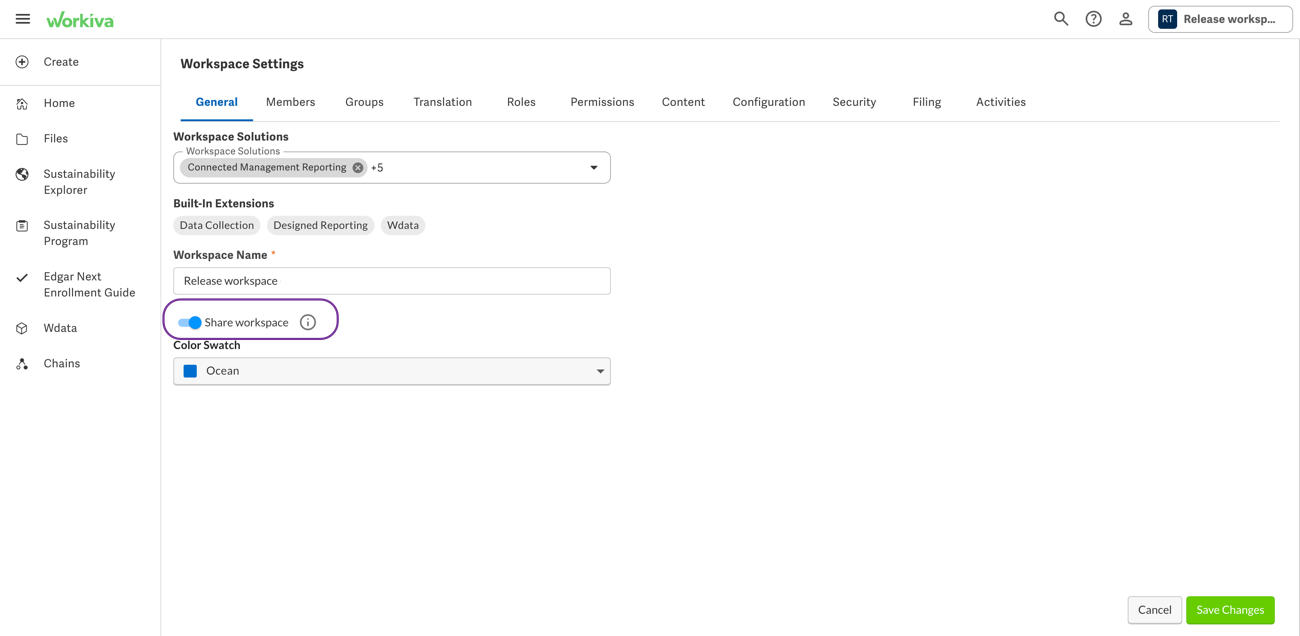Image resolution: width=1300 pixels, height=636 pixels.
Task: Click the Wdata extension chip
Action: (x=403, y=226)
